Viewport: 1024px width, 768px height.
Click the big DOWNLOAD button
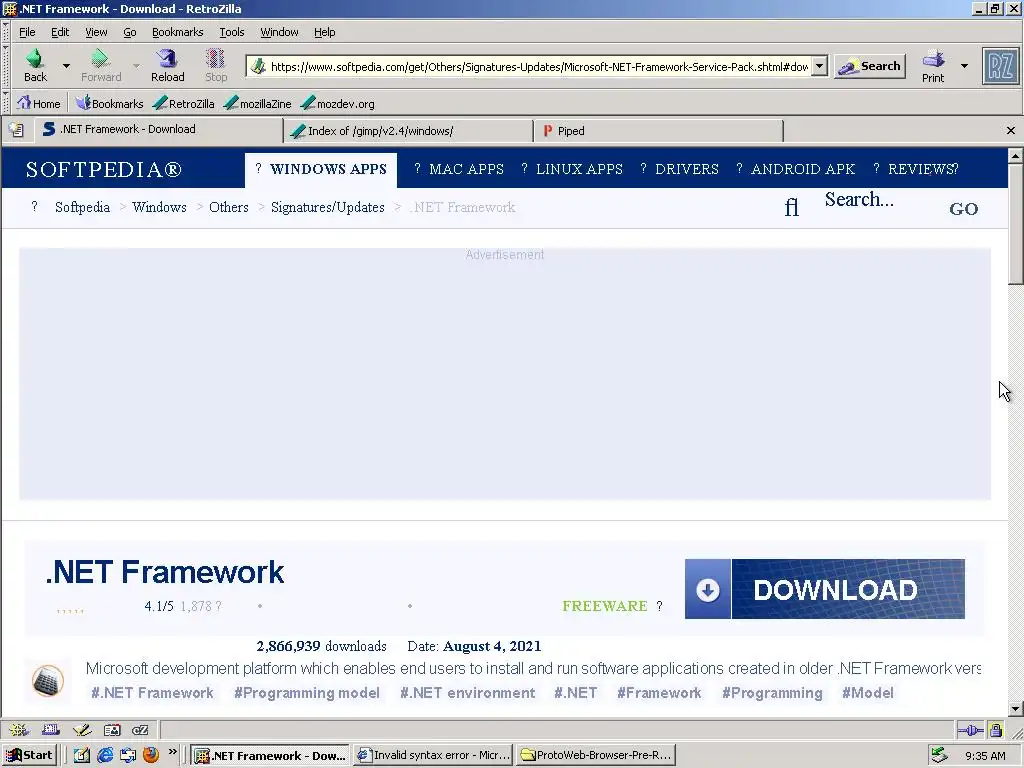(x=825, y=589)
